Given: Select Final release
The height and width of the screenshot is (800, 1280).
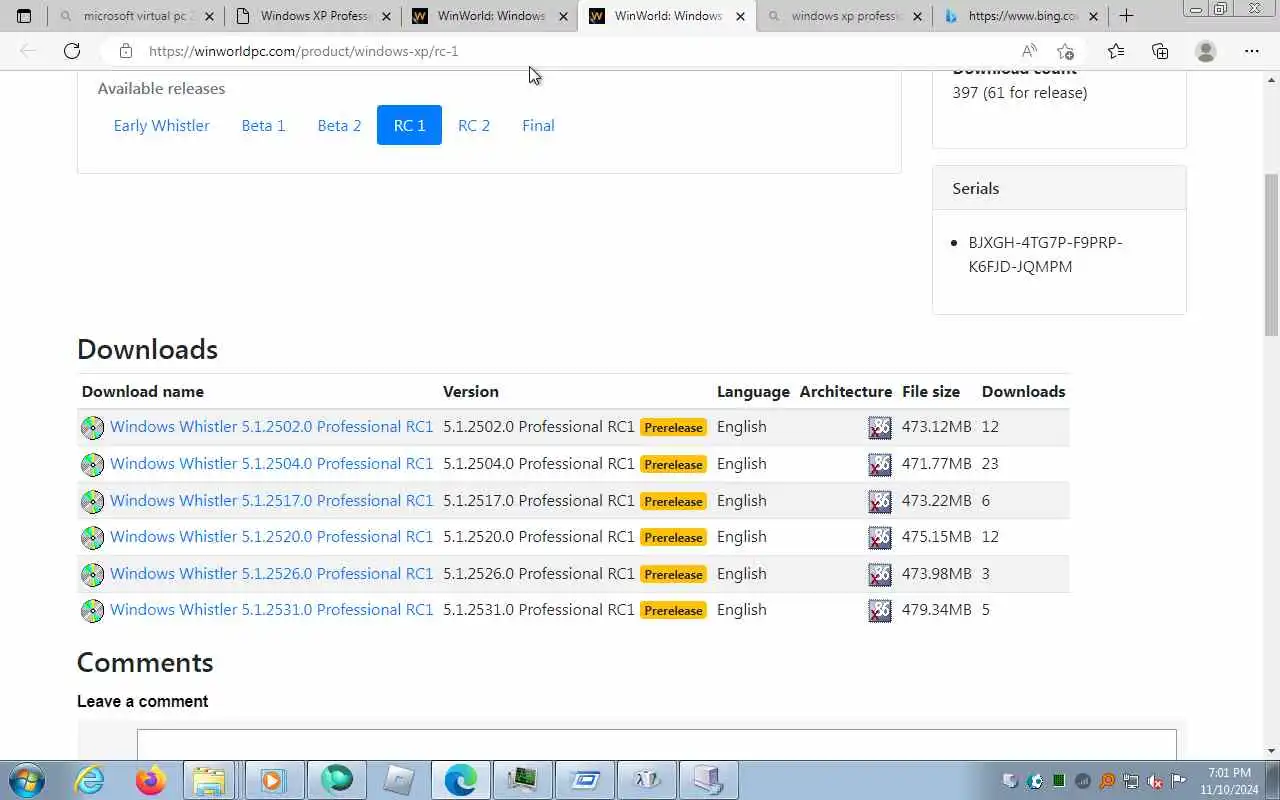Looking at the screenshot, I should (538, 125).
